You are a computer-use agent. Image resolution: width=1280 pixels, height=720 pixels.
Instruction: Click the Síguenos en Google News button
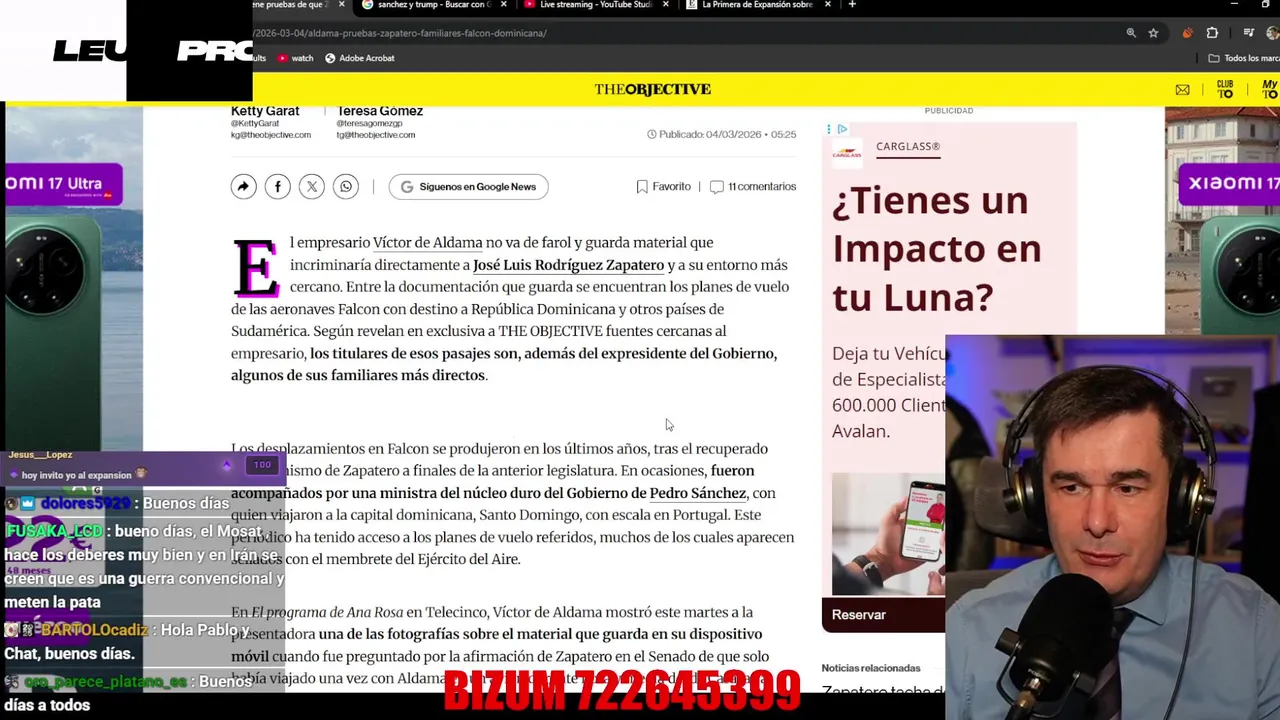pos(468,187)
